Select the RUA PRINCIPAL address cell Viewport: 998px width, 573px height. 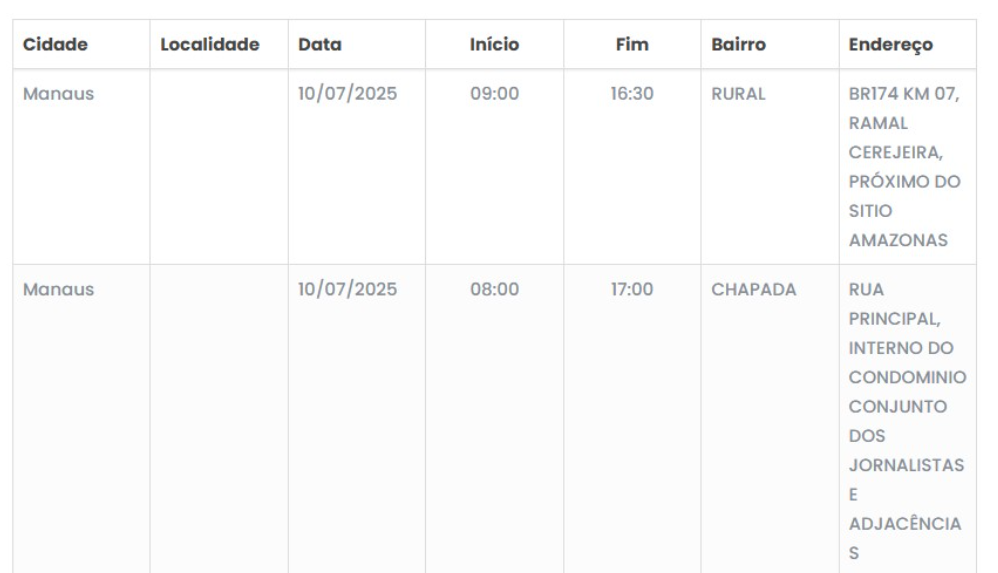click(x=906, y=420)
